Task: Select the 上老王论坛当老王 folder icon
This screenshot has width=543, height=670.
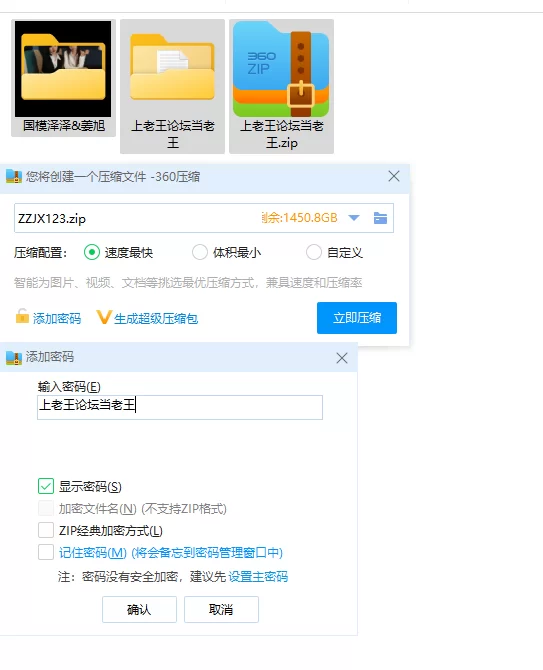Action: (x=172, y=68)
